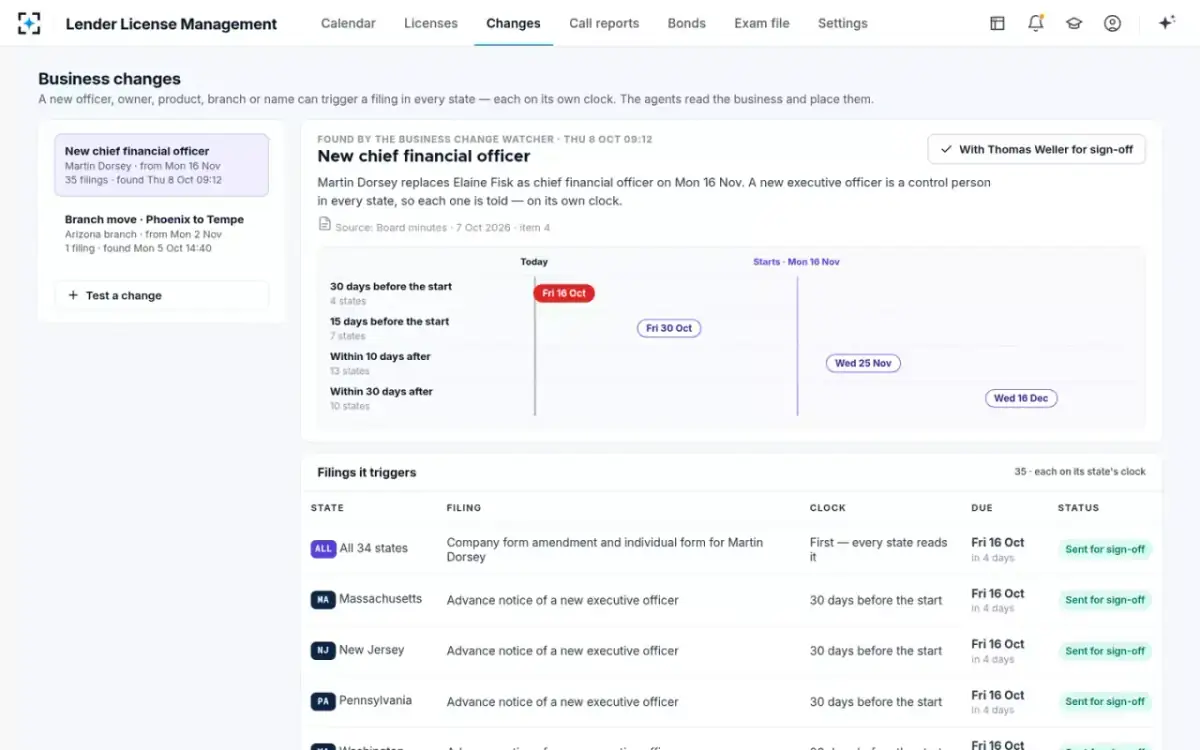
Task: Click the Wed 25 Nov timeline marker
Action: (x=863, y=363)
